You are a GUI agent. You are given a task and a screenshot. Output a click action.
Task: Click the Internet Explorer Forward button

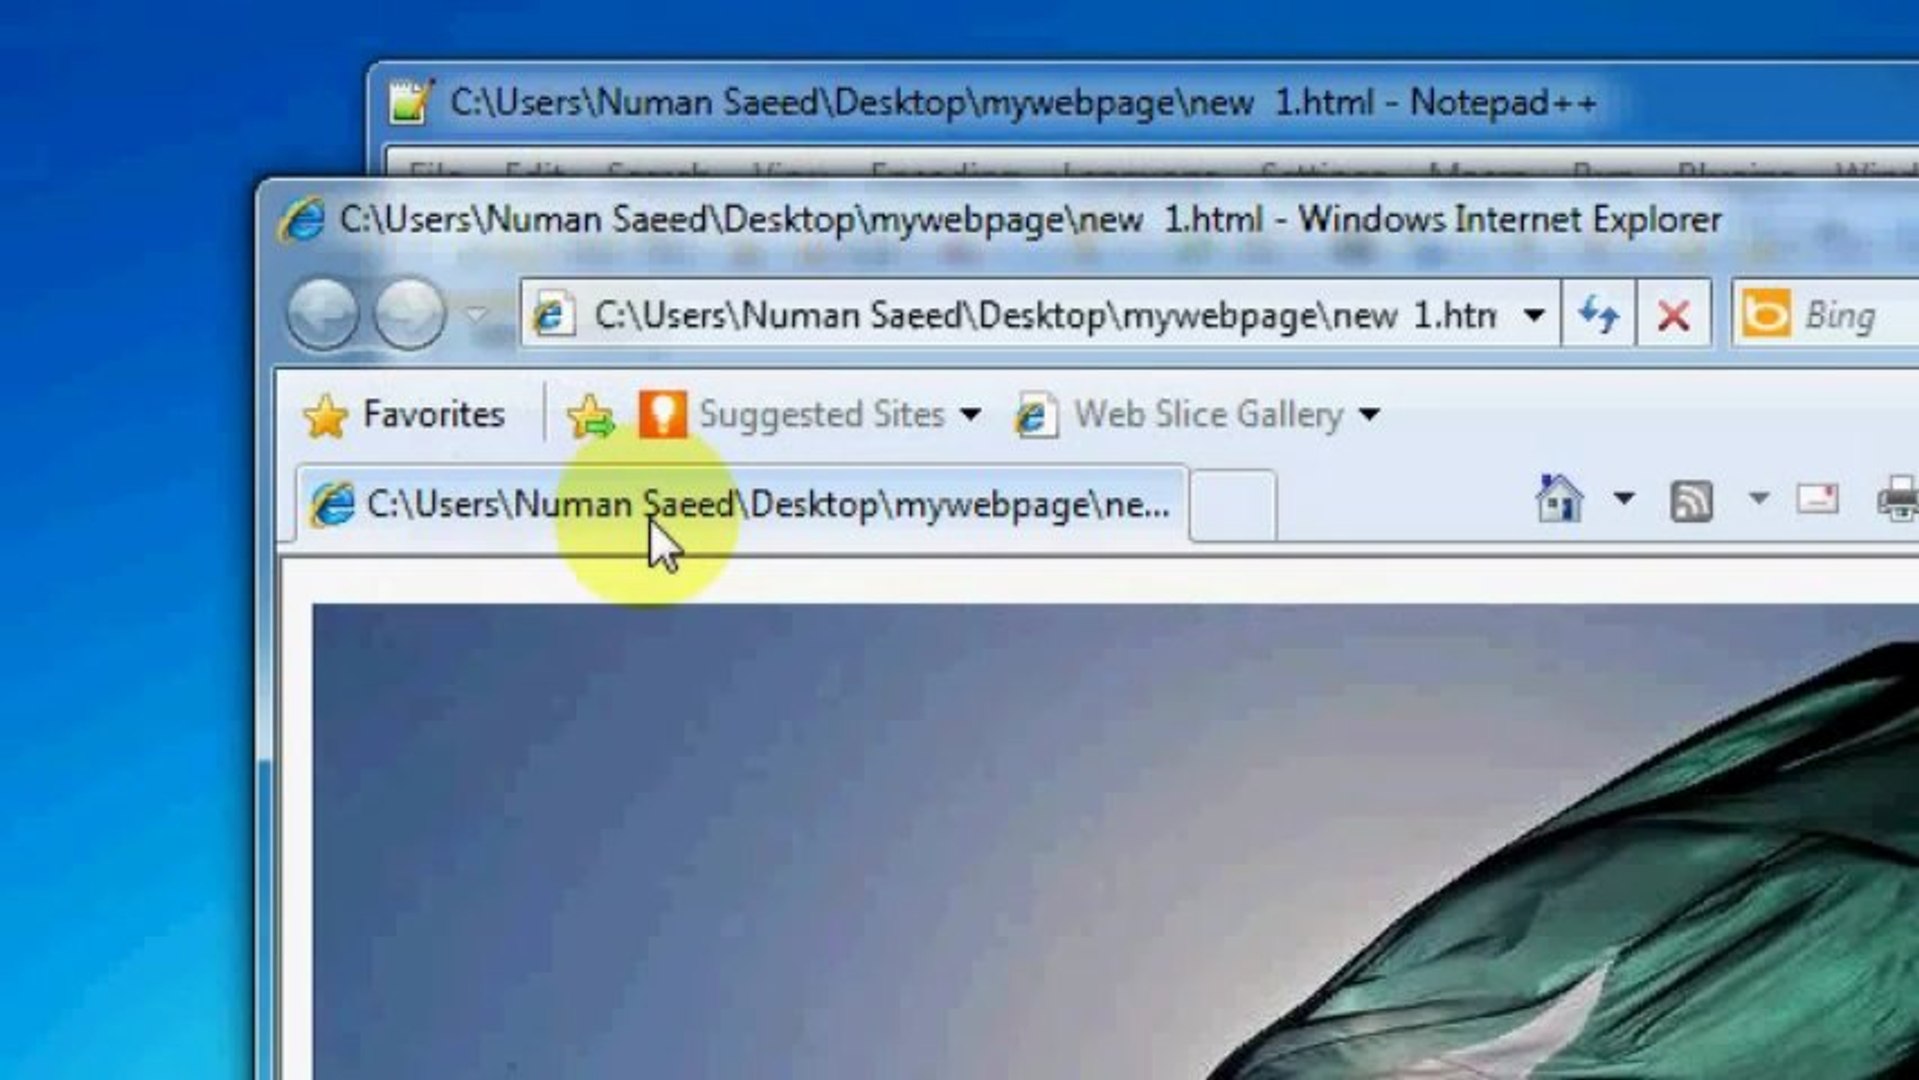409,314
